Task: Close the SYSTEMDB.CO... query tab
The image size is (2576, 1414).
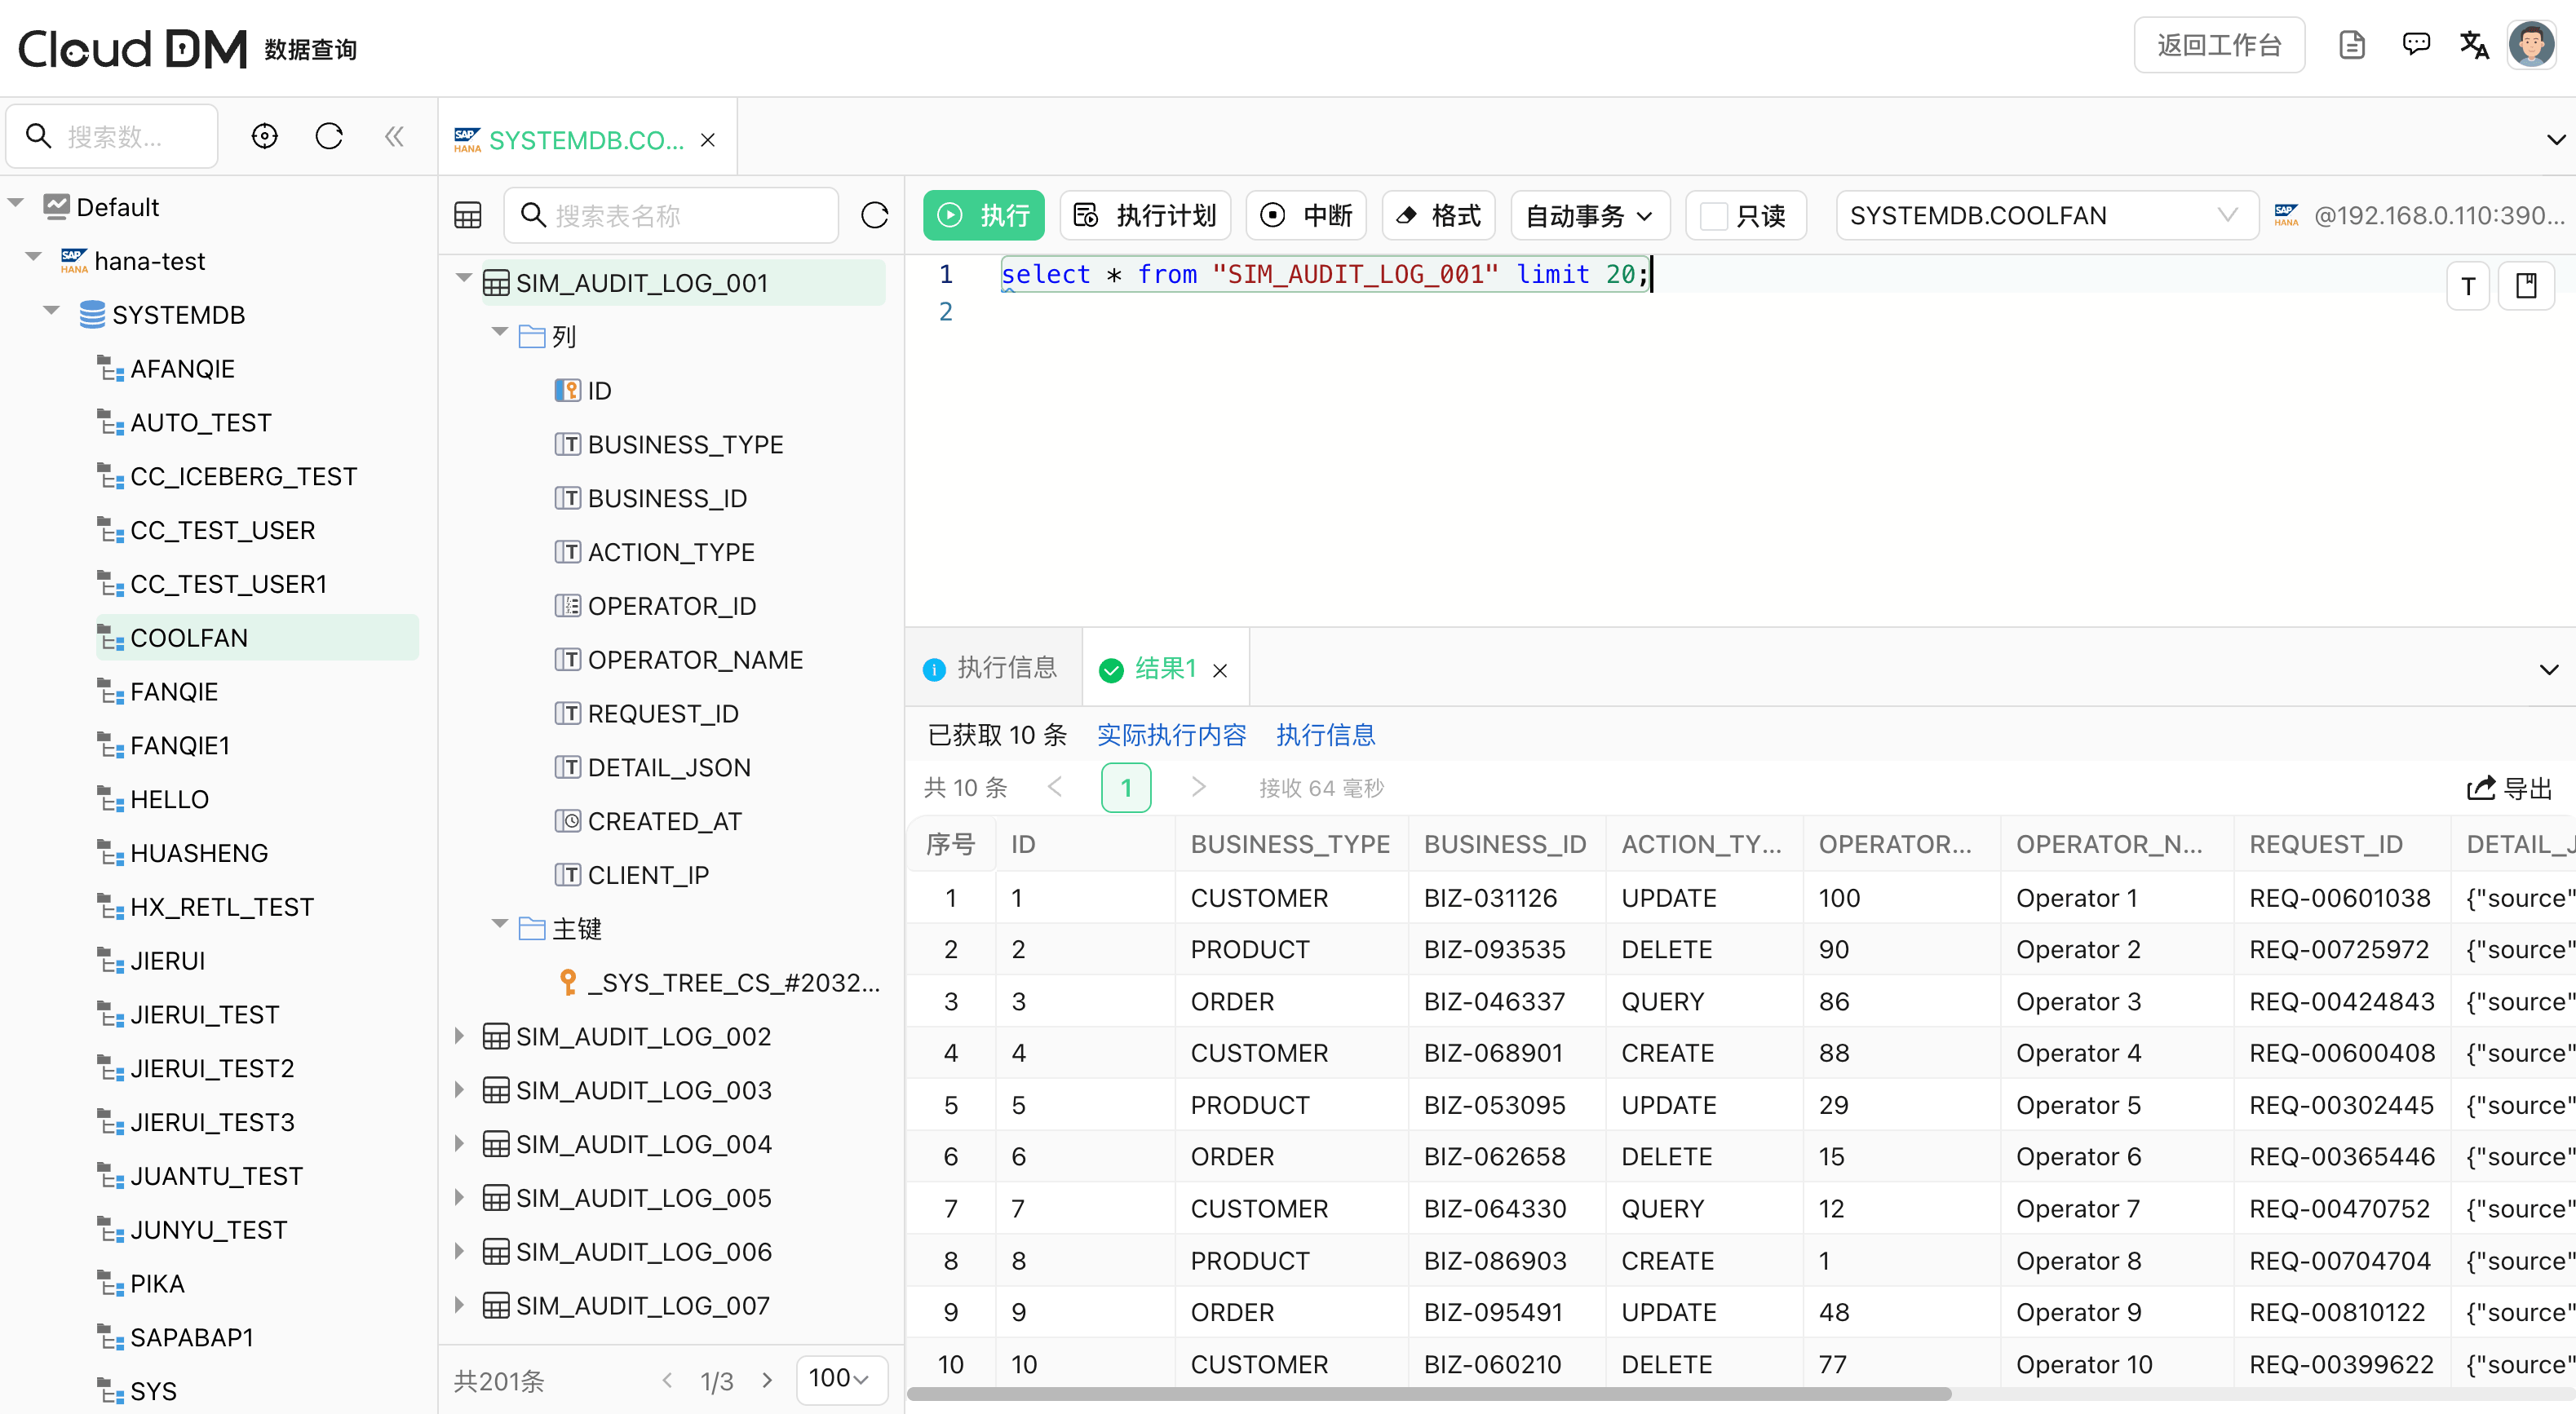Action: [708, 140]
